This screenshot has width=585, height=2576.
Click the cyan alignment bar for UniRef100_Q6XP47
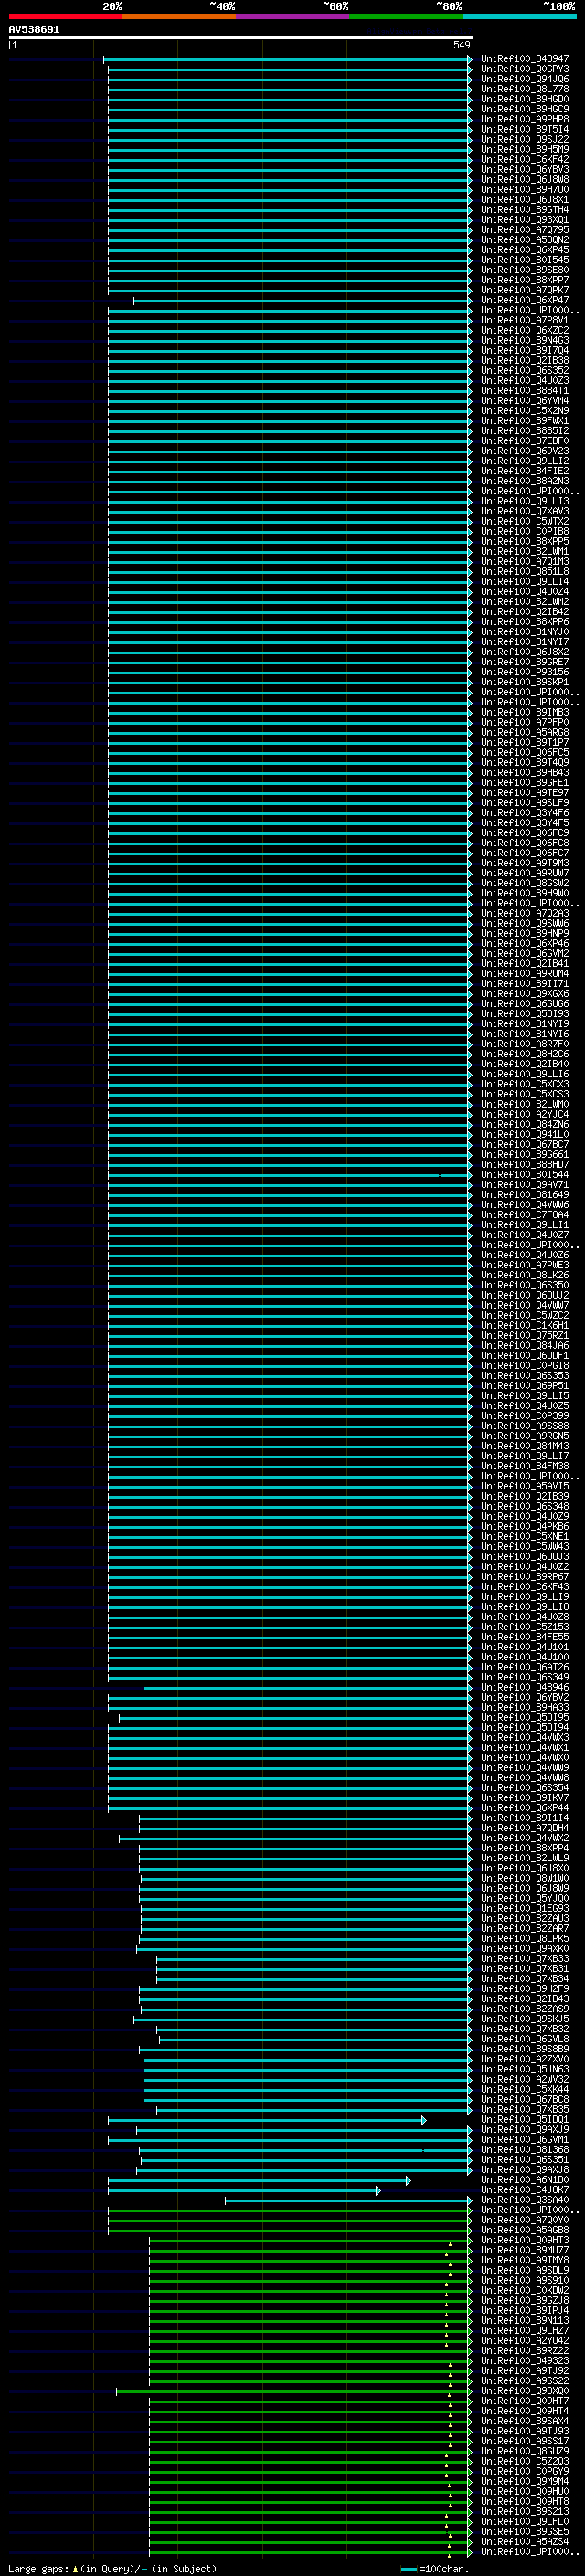pos(303,300)
